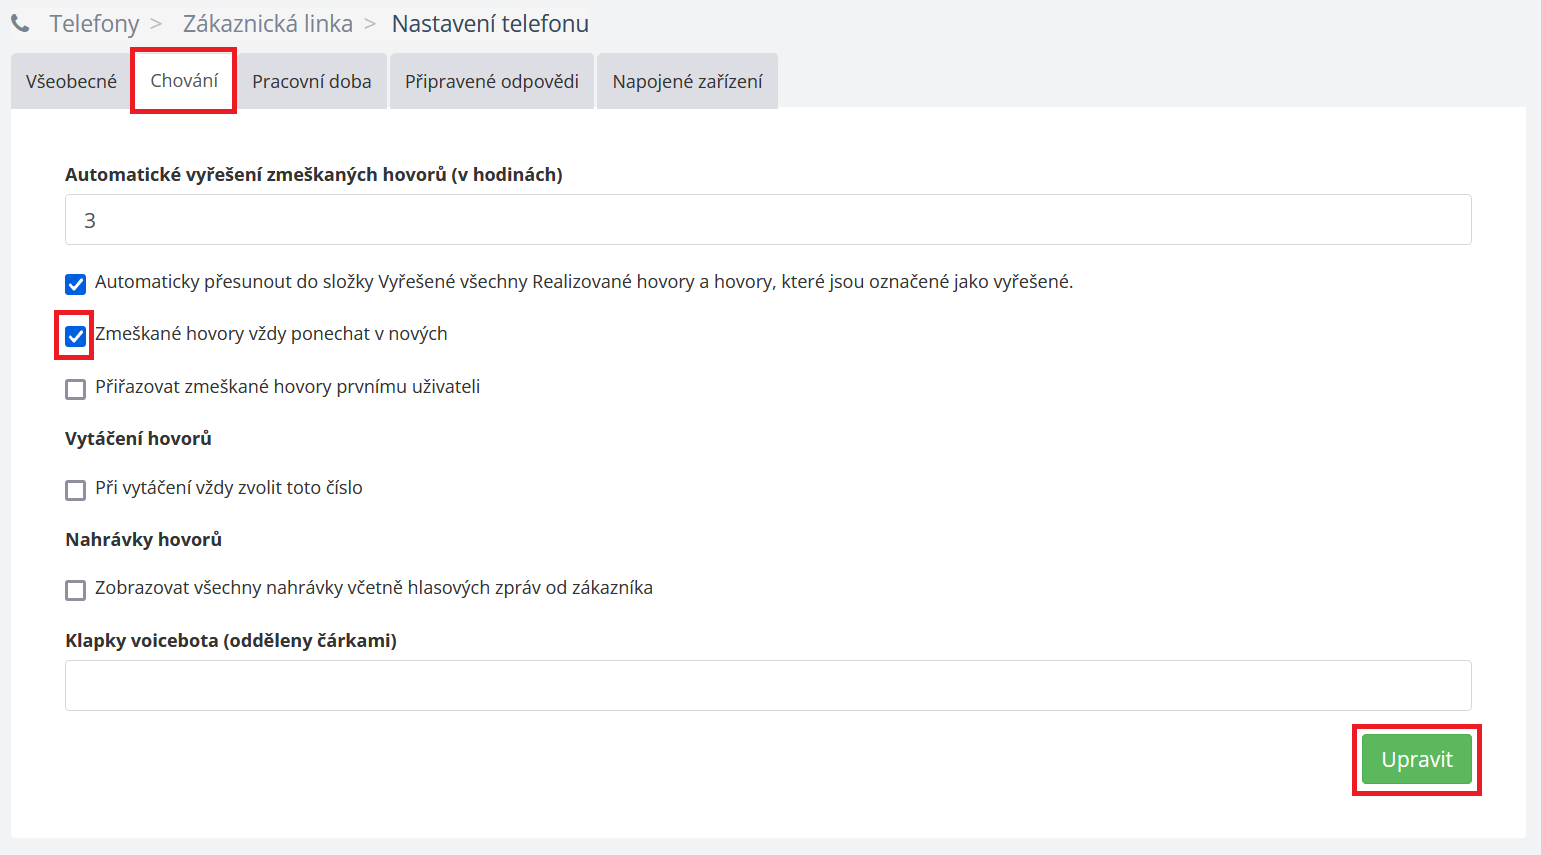Enable Zobrazovat všechny nahrávky checkbox
1541x855 pixels.
[75, 590]
